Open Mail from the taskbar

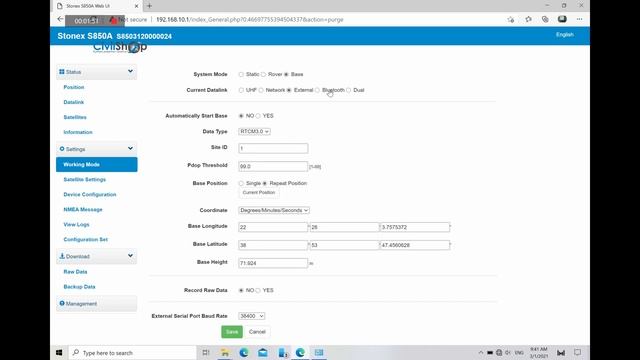coord(262,353)
